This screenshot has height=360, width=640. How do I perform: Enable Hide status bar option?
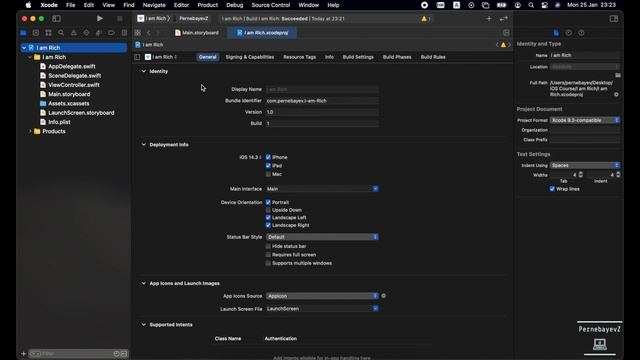click(x=268, y=246)
